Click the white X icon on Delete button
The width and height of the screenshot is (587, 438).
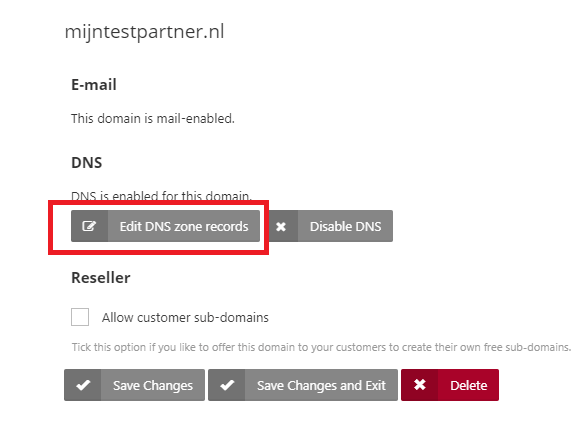coord(420,384)
